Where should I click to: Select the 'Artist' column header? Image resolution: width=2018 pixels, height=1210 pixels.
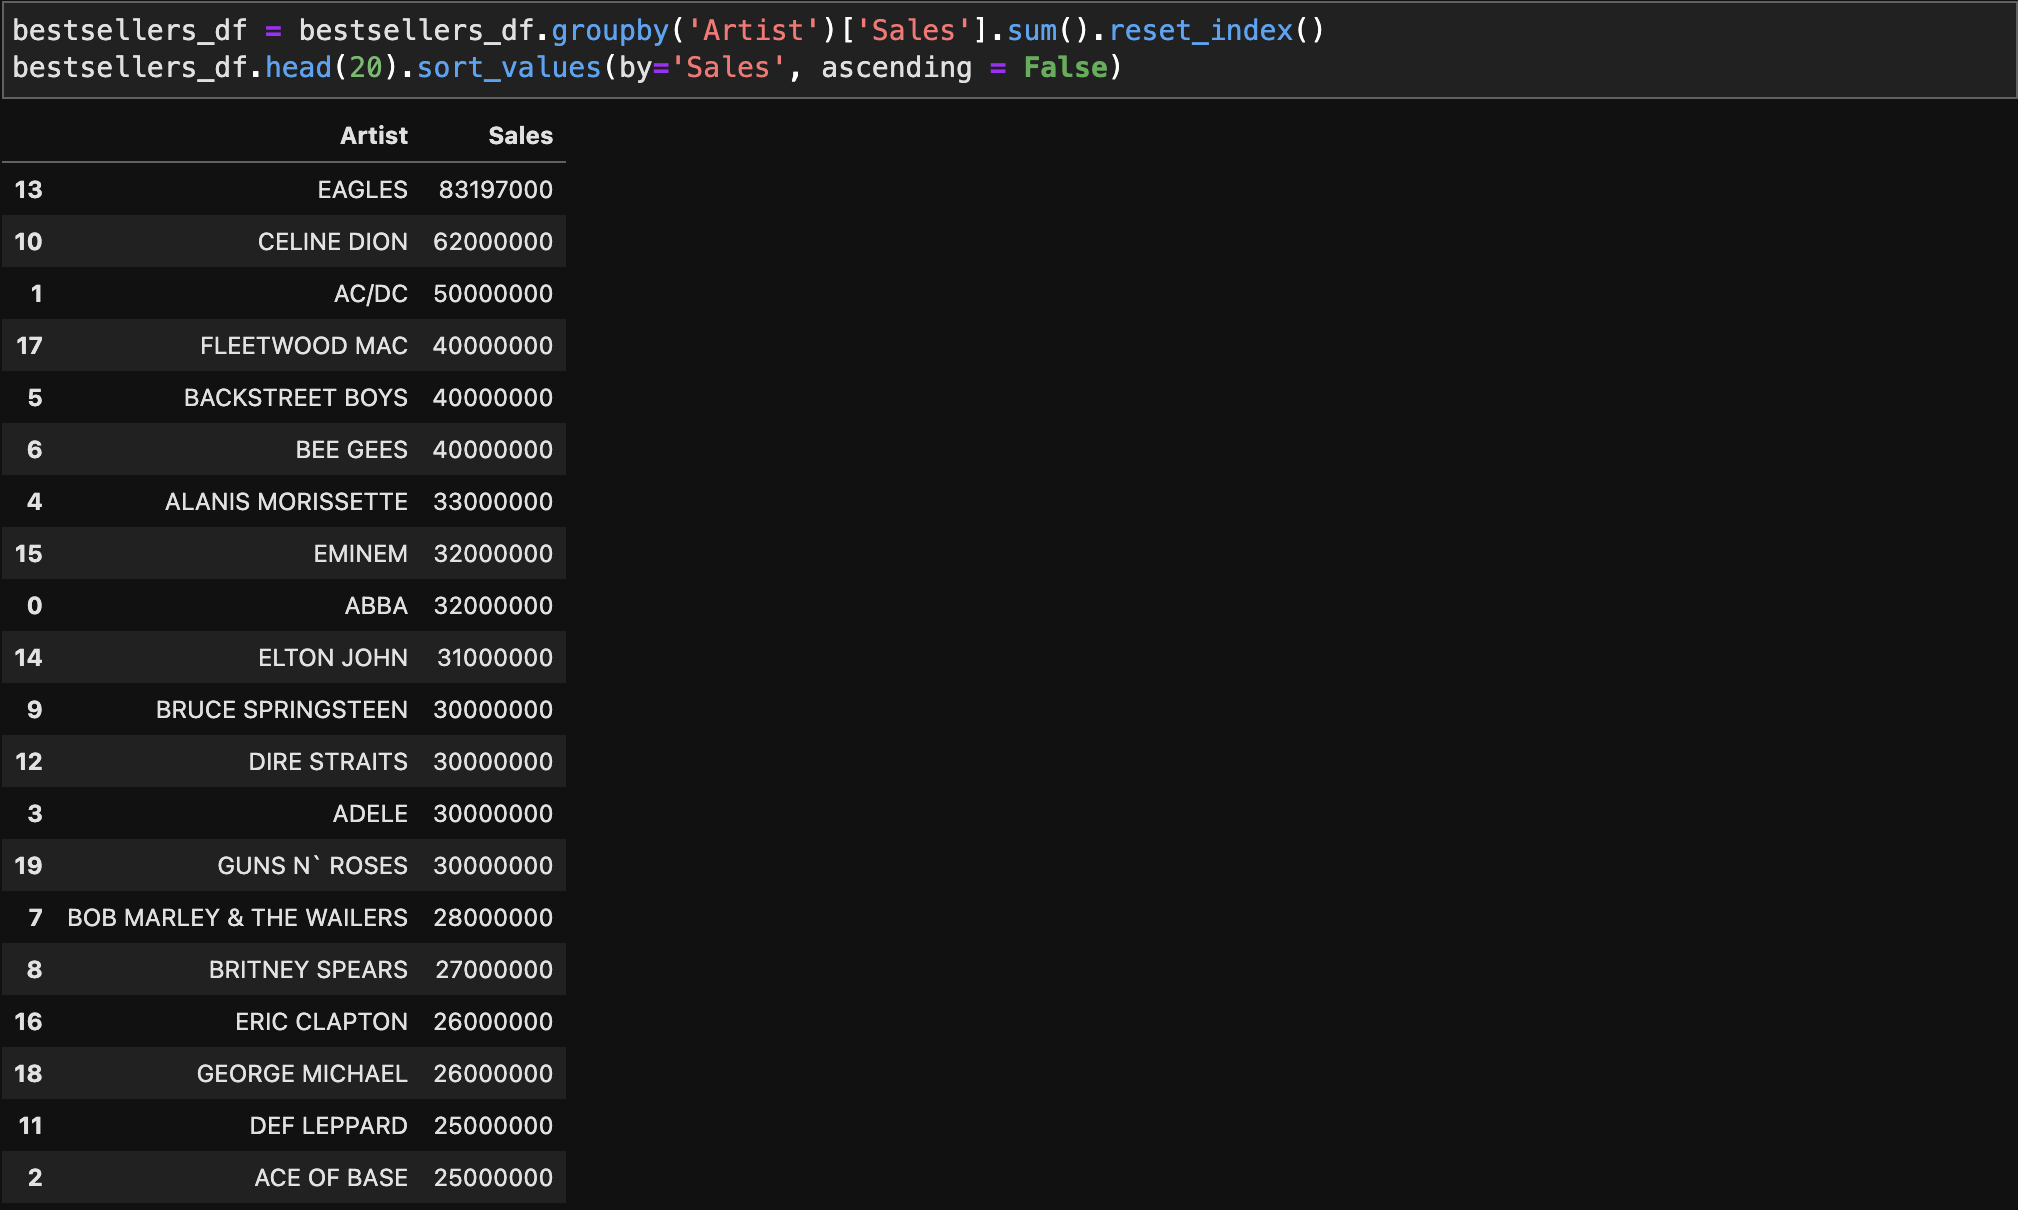tap(373, 135)
